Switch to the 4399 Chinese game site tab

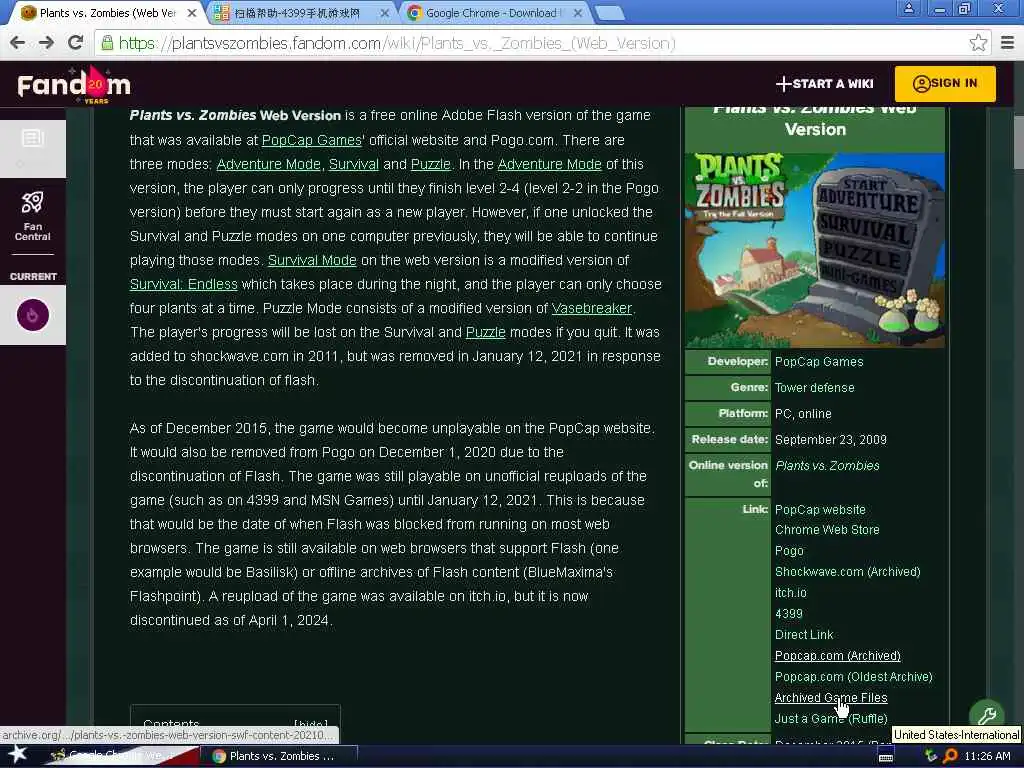[x=297, y=13]
